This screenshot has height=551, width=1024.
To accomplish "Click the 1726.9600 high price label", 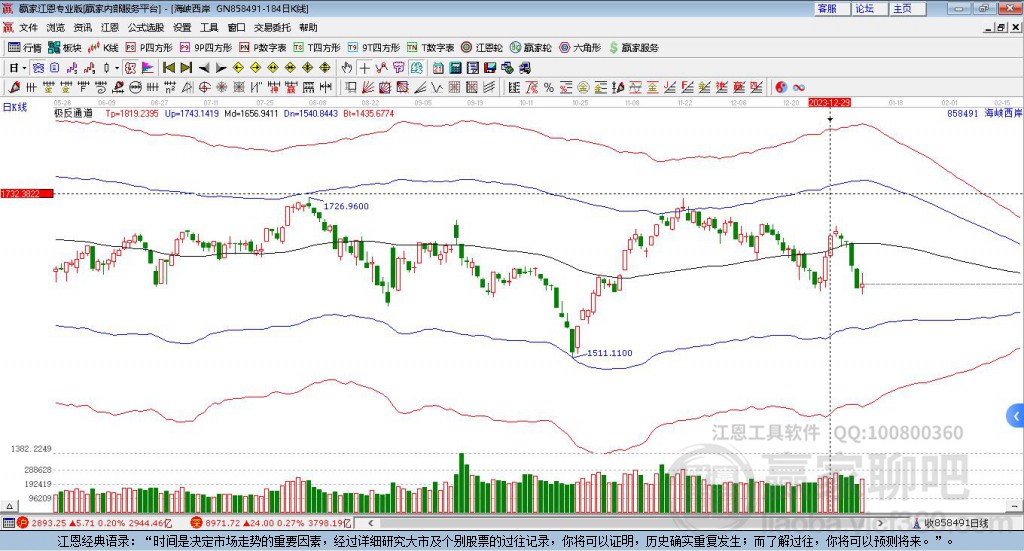I will tap(346, 206).
